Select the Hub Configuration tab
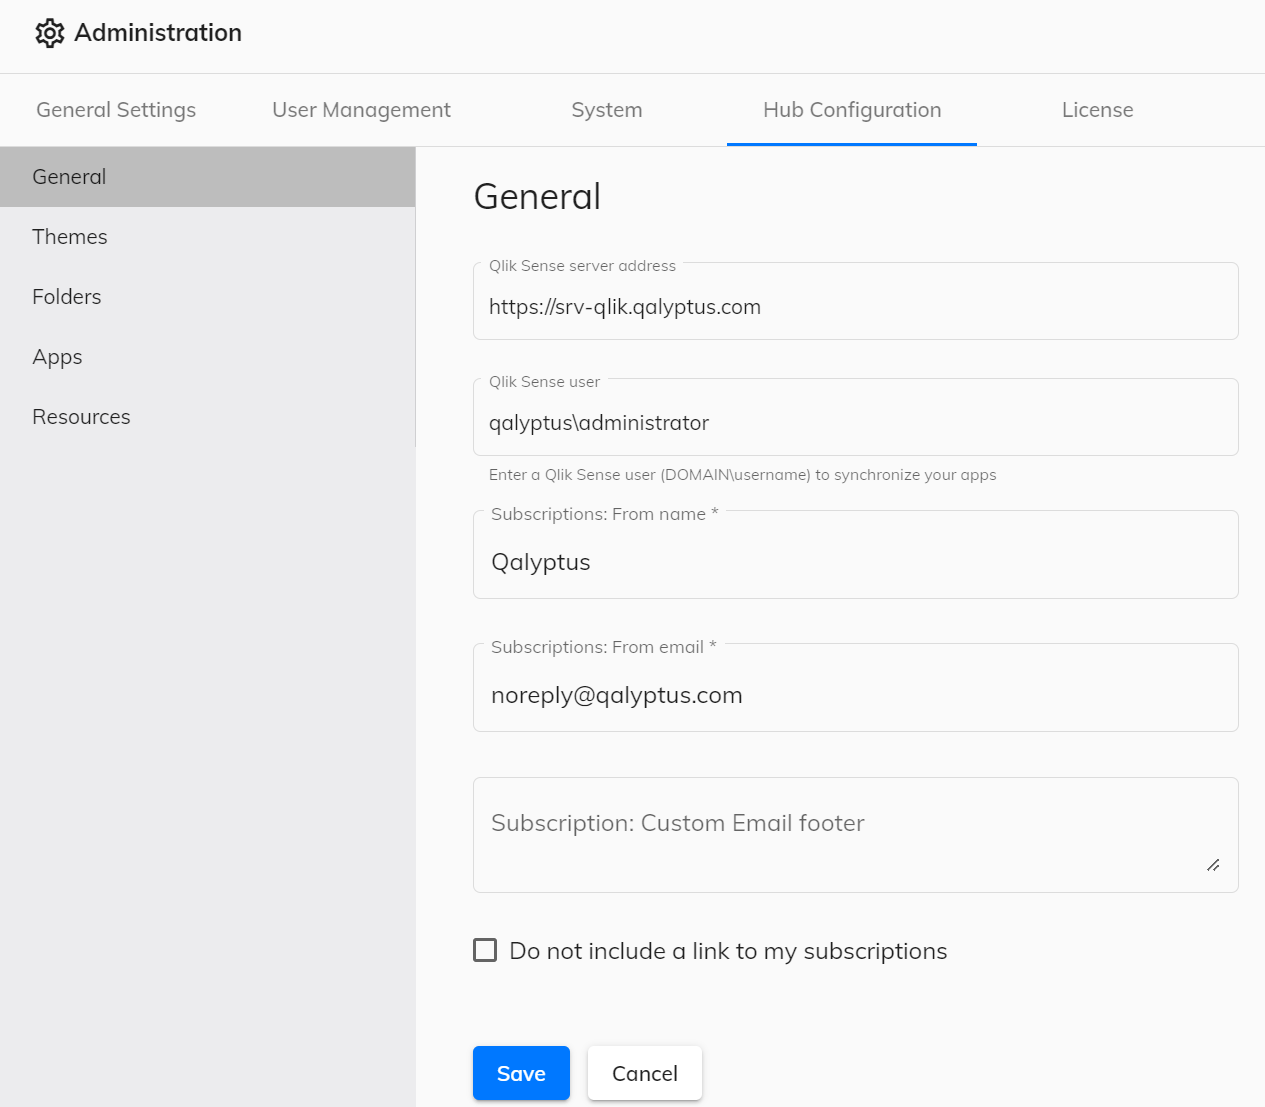 click(x=851, y=110)
